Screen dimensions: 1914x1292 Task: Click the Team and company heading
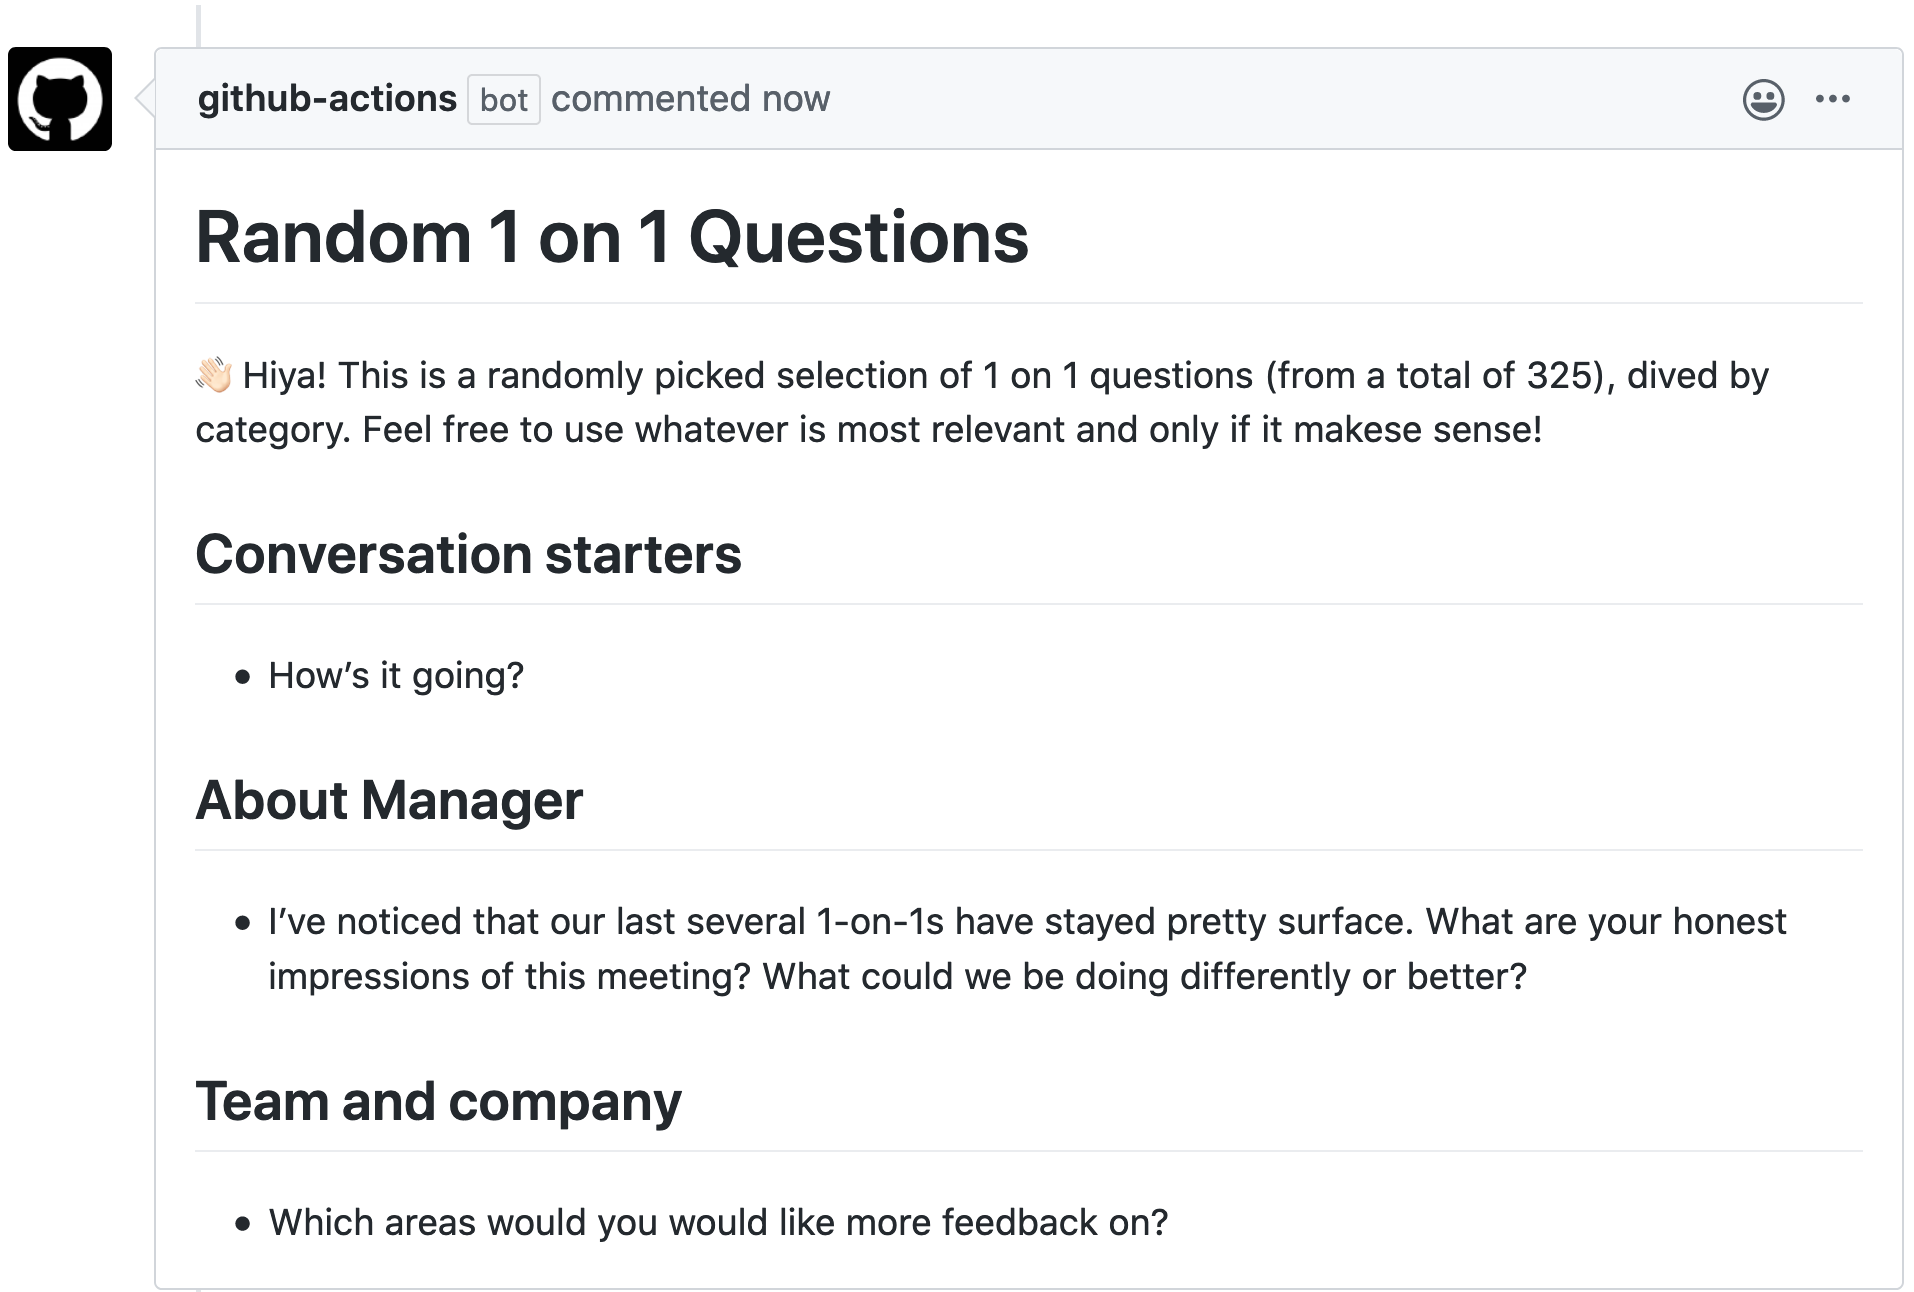(438, 1102)
